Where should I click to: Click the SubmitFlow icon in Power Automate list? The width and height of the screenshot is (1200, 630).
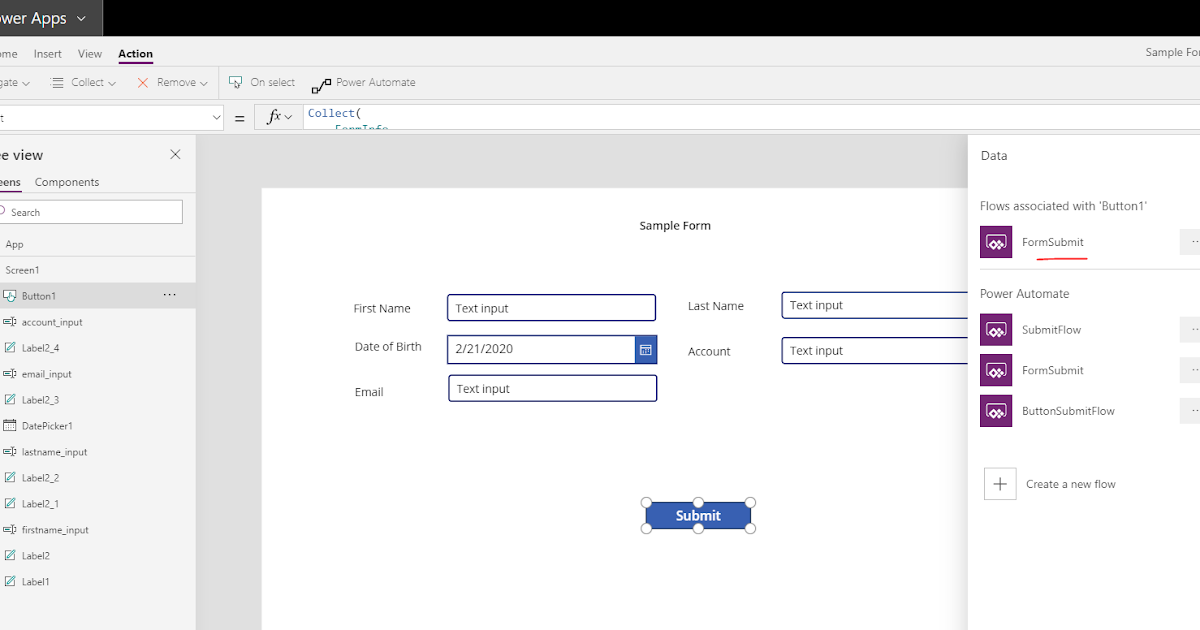click(x=996, y=329)
